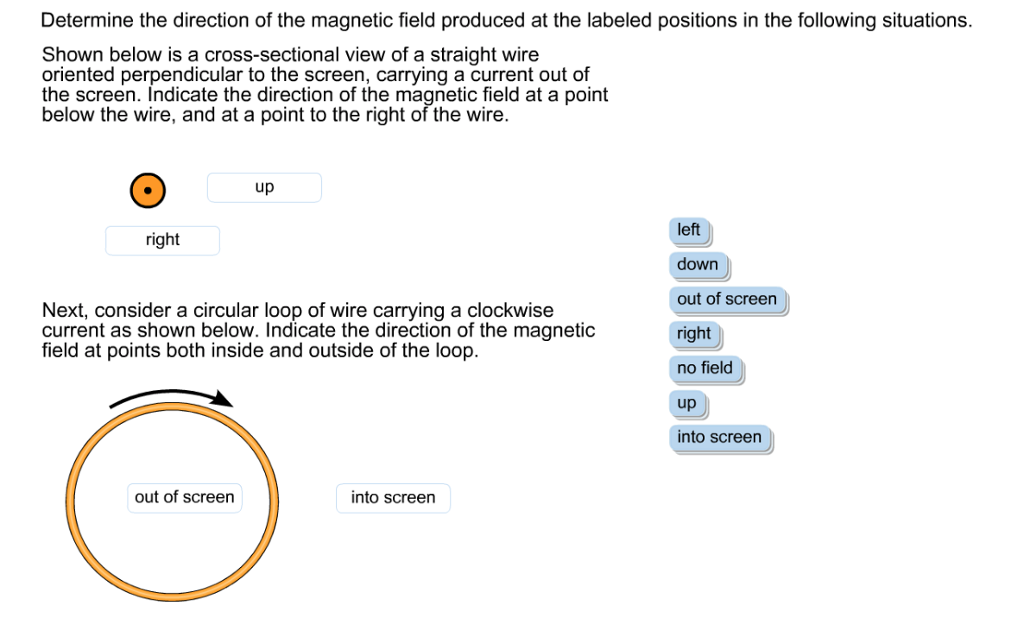Pick the 'up' answer chip
This screenshot has height=637, width=1024.
click(686, 403)
